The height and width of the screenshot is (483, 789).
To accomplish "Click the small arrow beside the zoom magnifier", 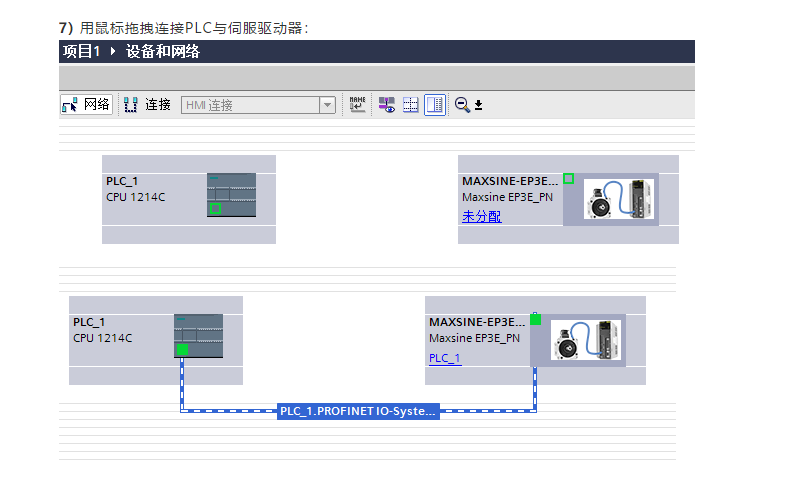I will point(478,105).
